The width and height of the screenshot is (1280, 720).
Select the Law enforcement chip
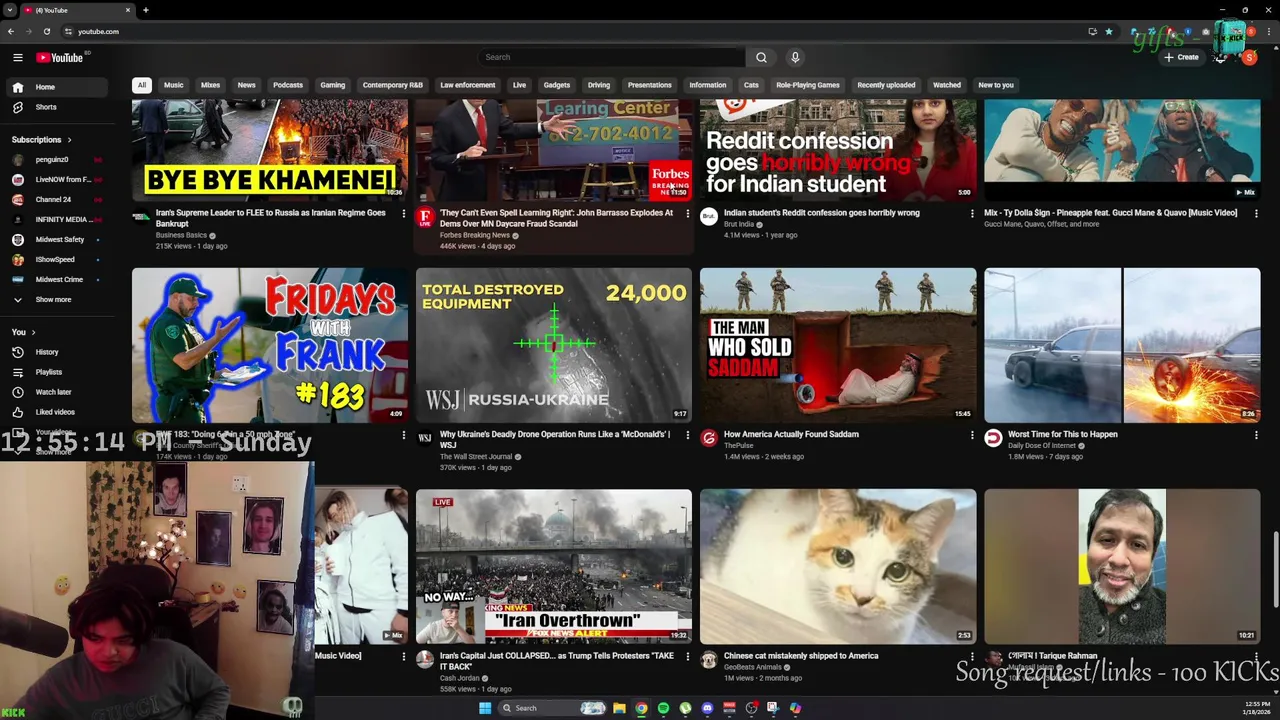468,85
